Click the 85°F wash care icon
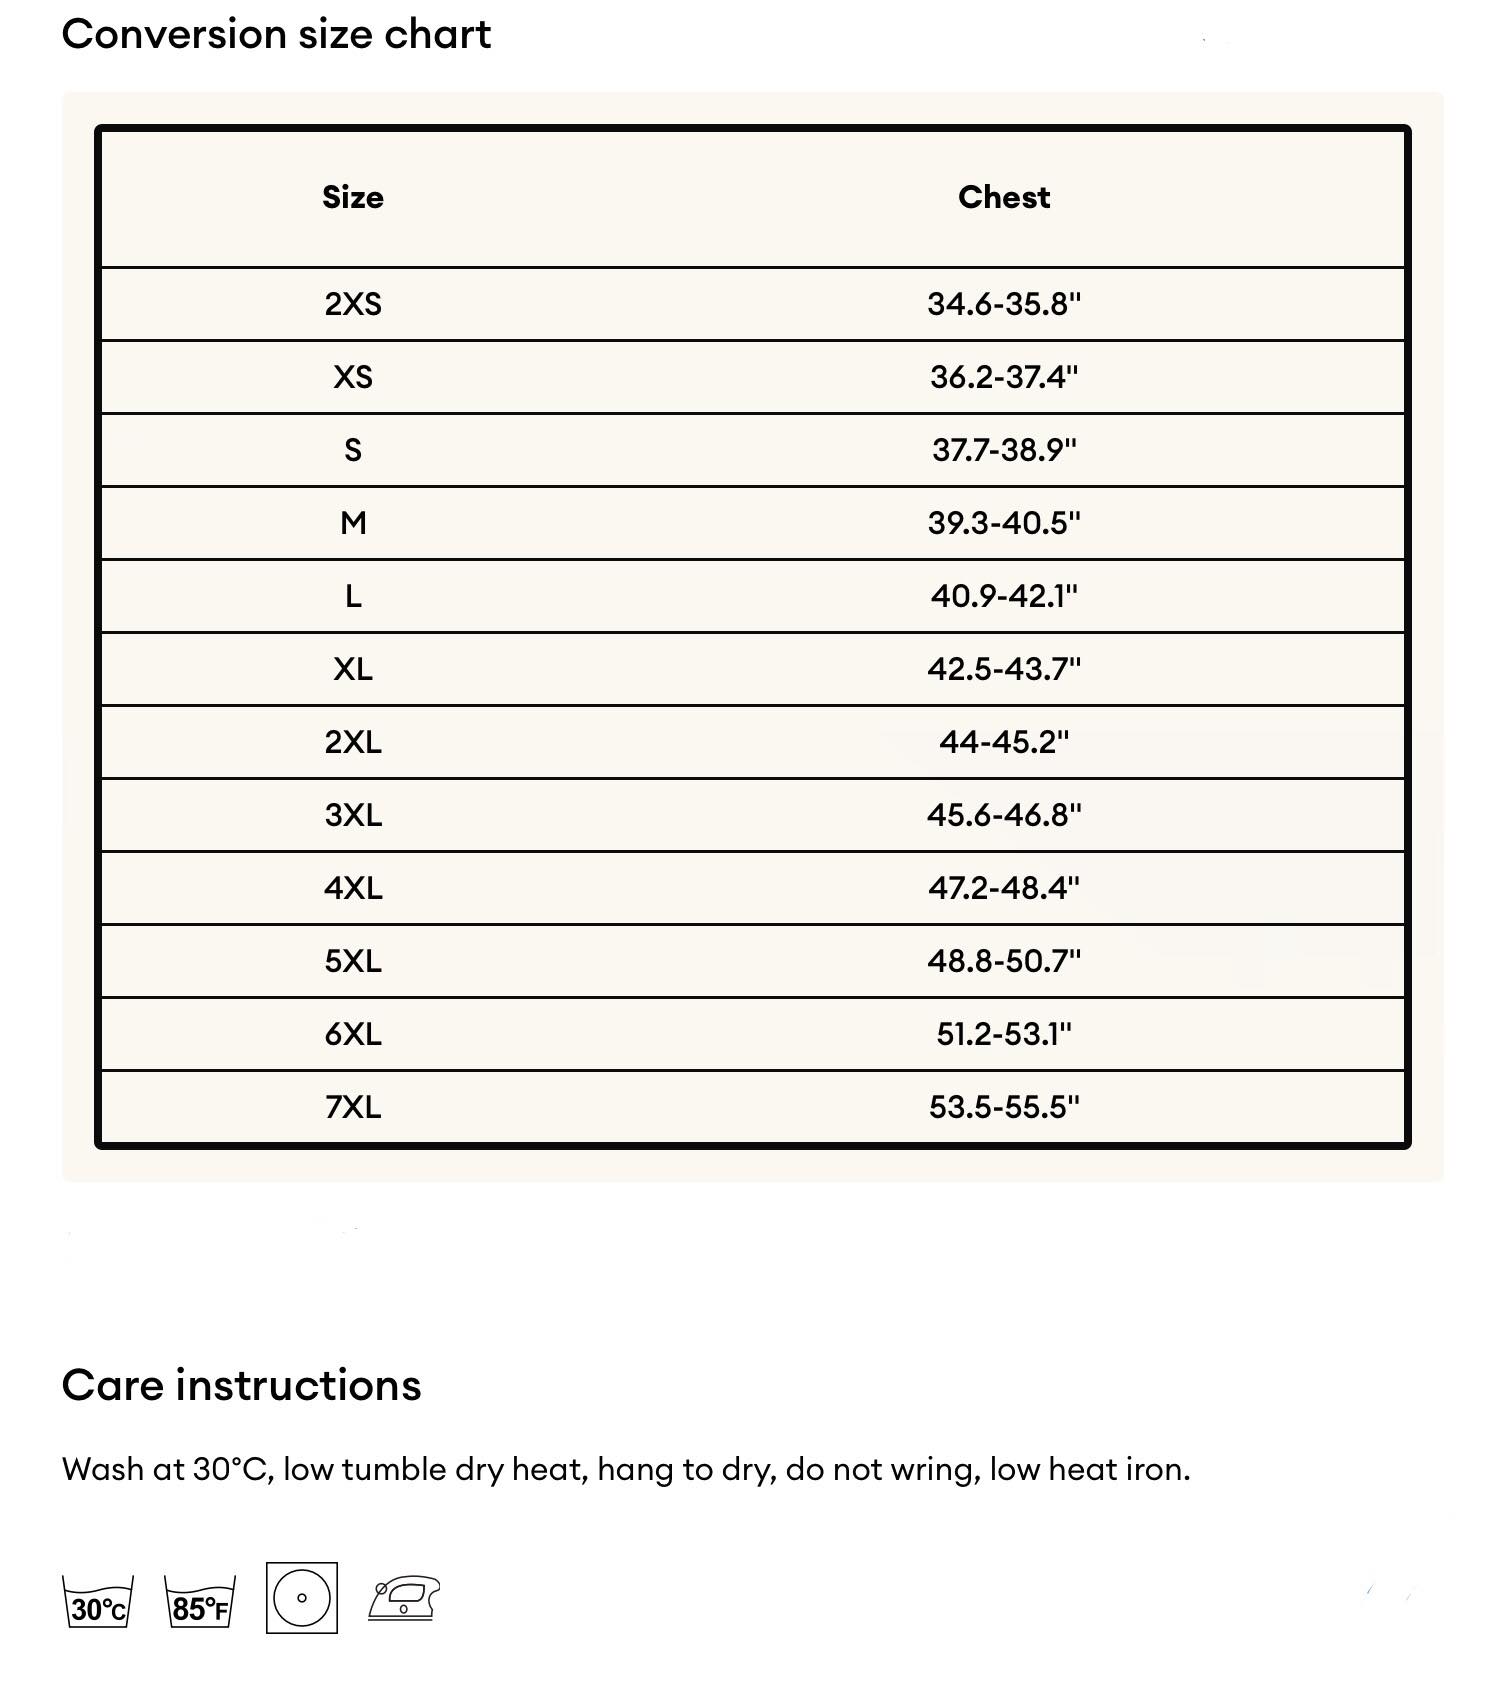The height and width of the screenshot is (1685, 1504). (200, 1601)
